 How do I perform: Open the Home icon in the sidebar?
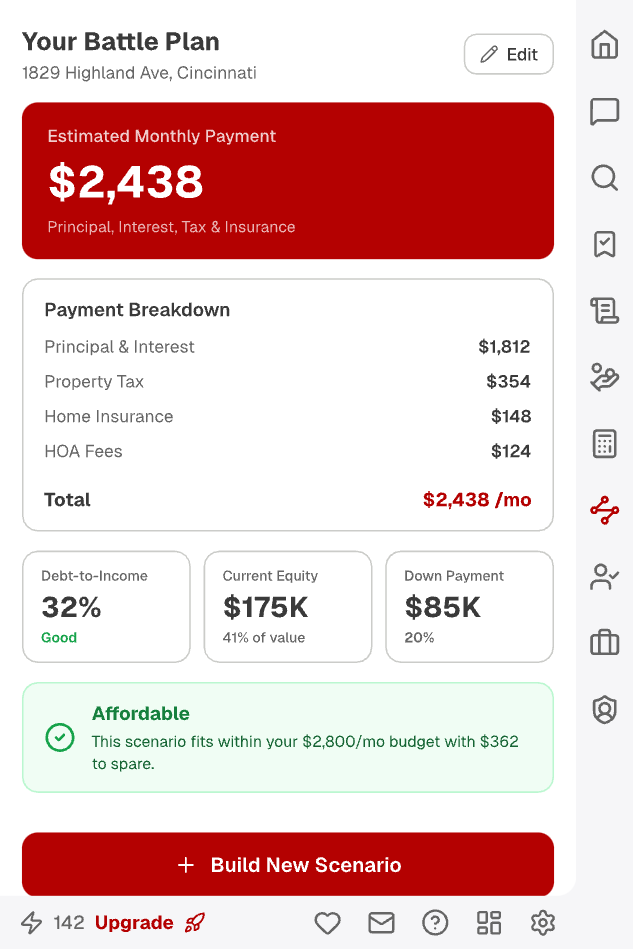coord(604,45)
